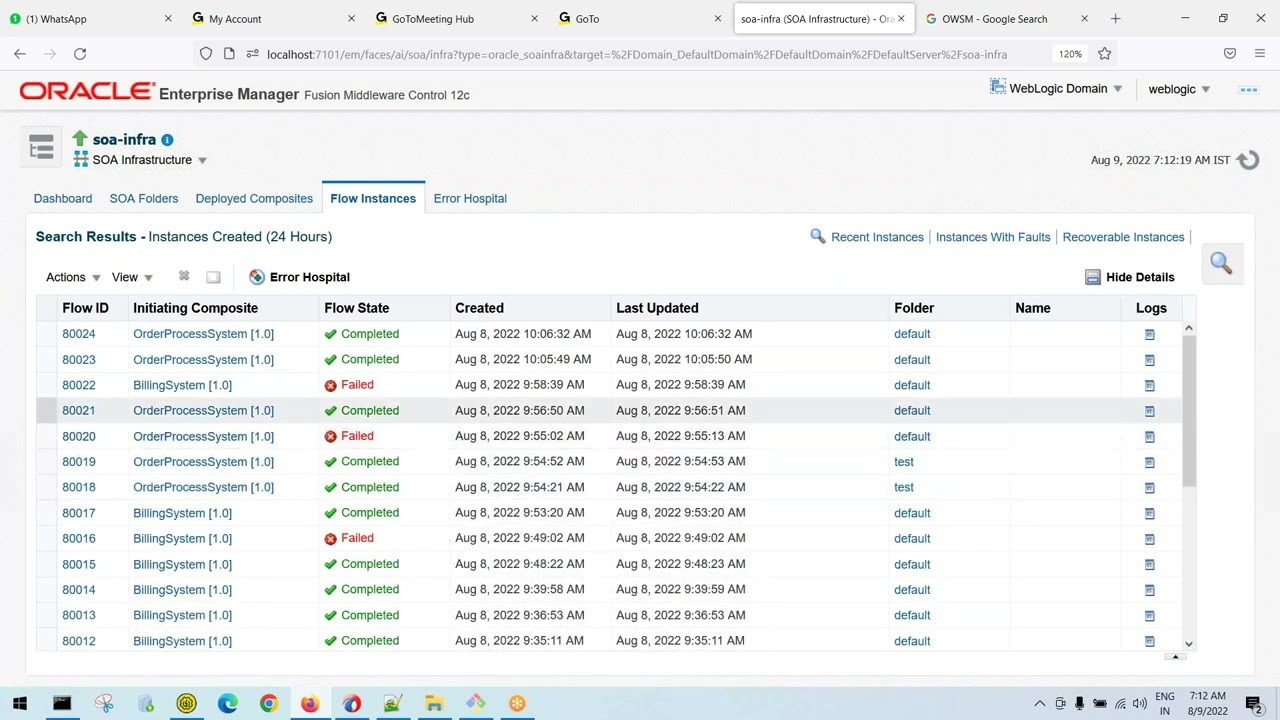Click the Completed state of flow 80012
This screenshot has height=720, width=1280.
tap(361, 641)
